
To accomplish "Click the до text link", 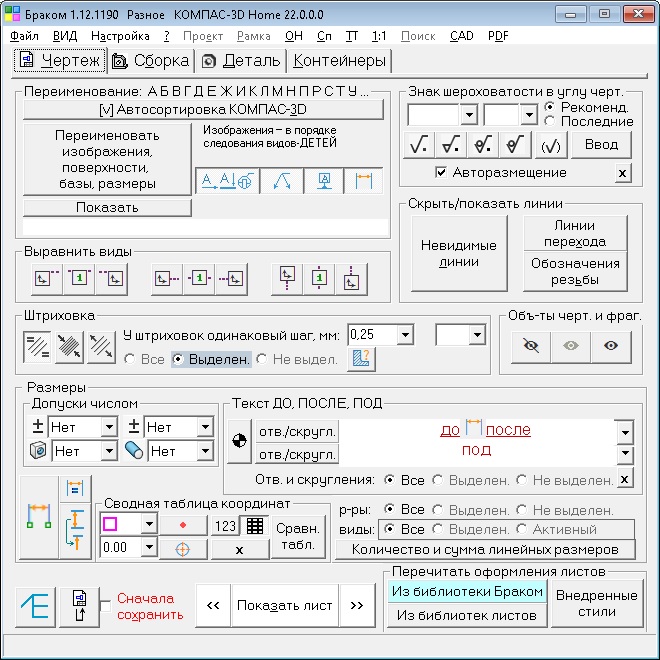I will (x=450, y=430).
